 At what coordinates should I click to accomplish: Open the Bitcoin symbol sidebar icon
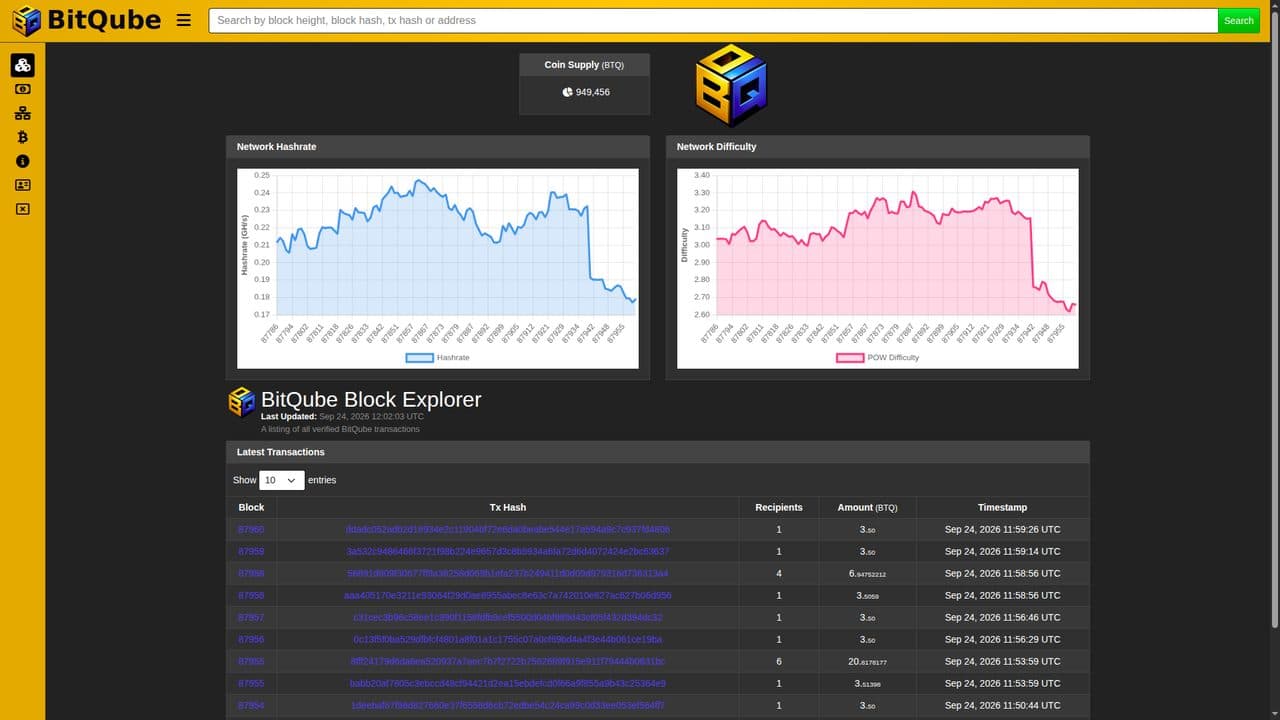(22, 137)
